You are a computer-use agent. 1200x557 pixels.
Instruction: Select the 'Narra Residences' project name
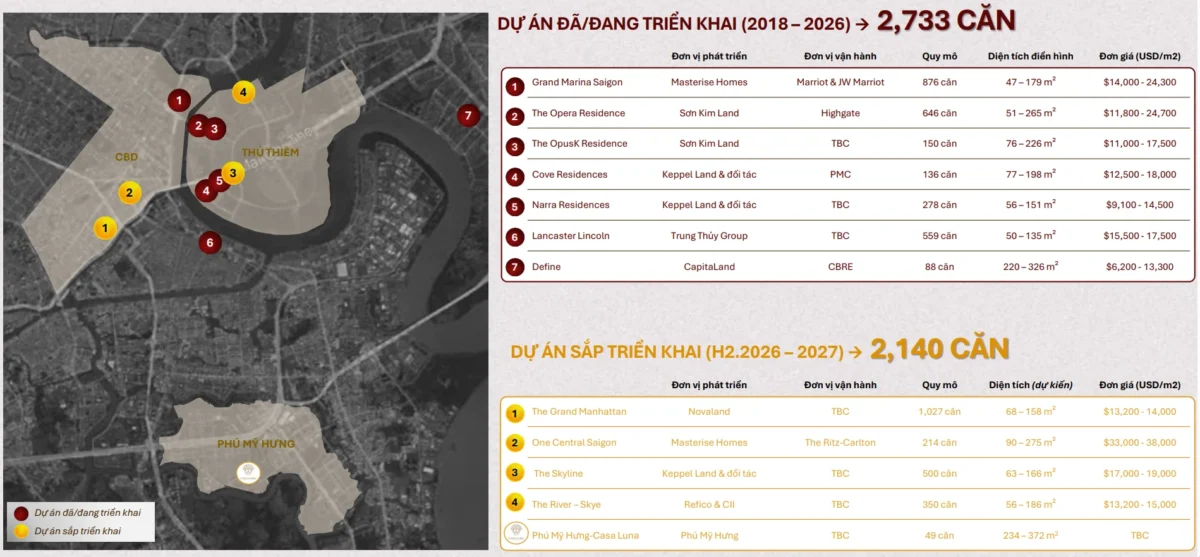[x=570, y=205]
